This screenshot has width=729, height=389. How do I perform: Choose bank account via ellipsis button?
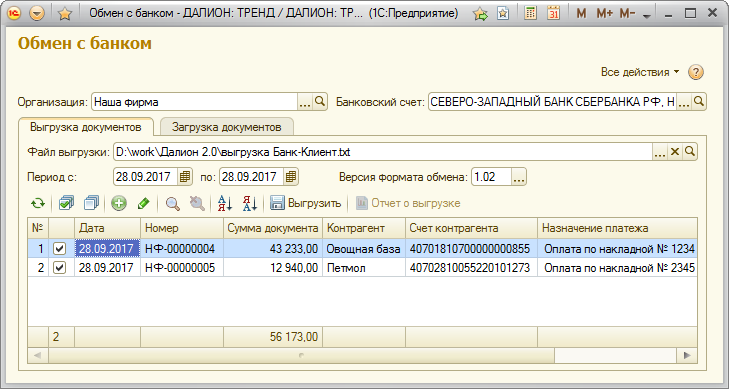pyautogui.click(x=683, y=102)
